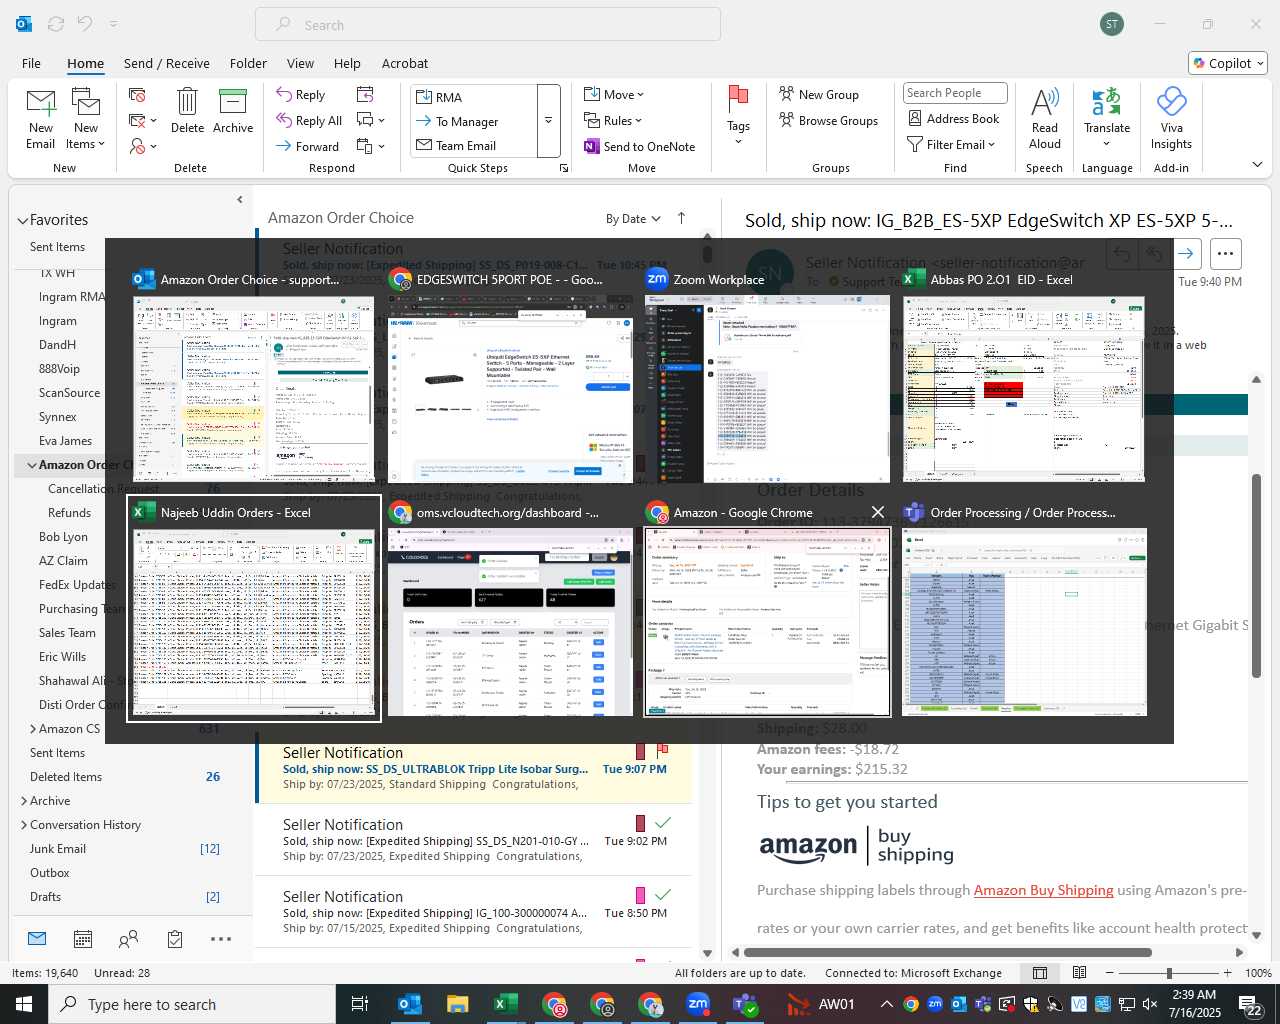Open the New Items dropdown
This screenshot has width=1280, height=1024.
pos(86,120)
